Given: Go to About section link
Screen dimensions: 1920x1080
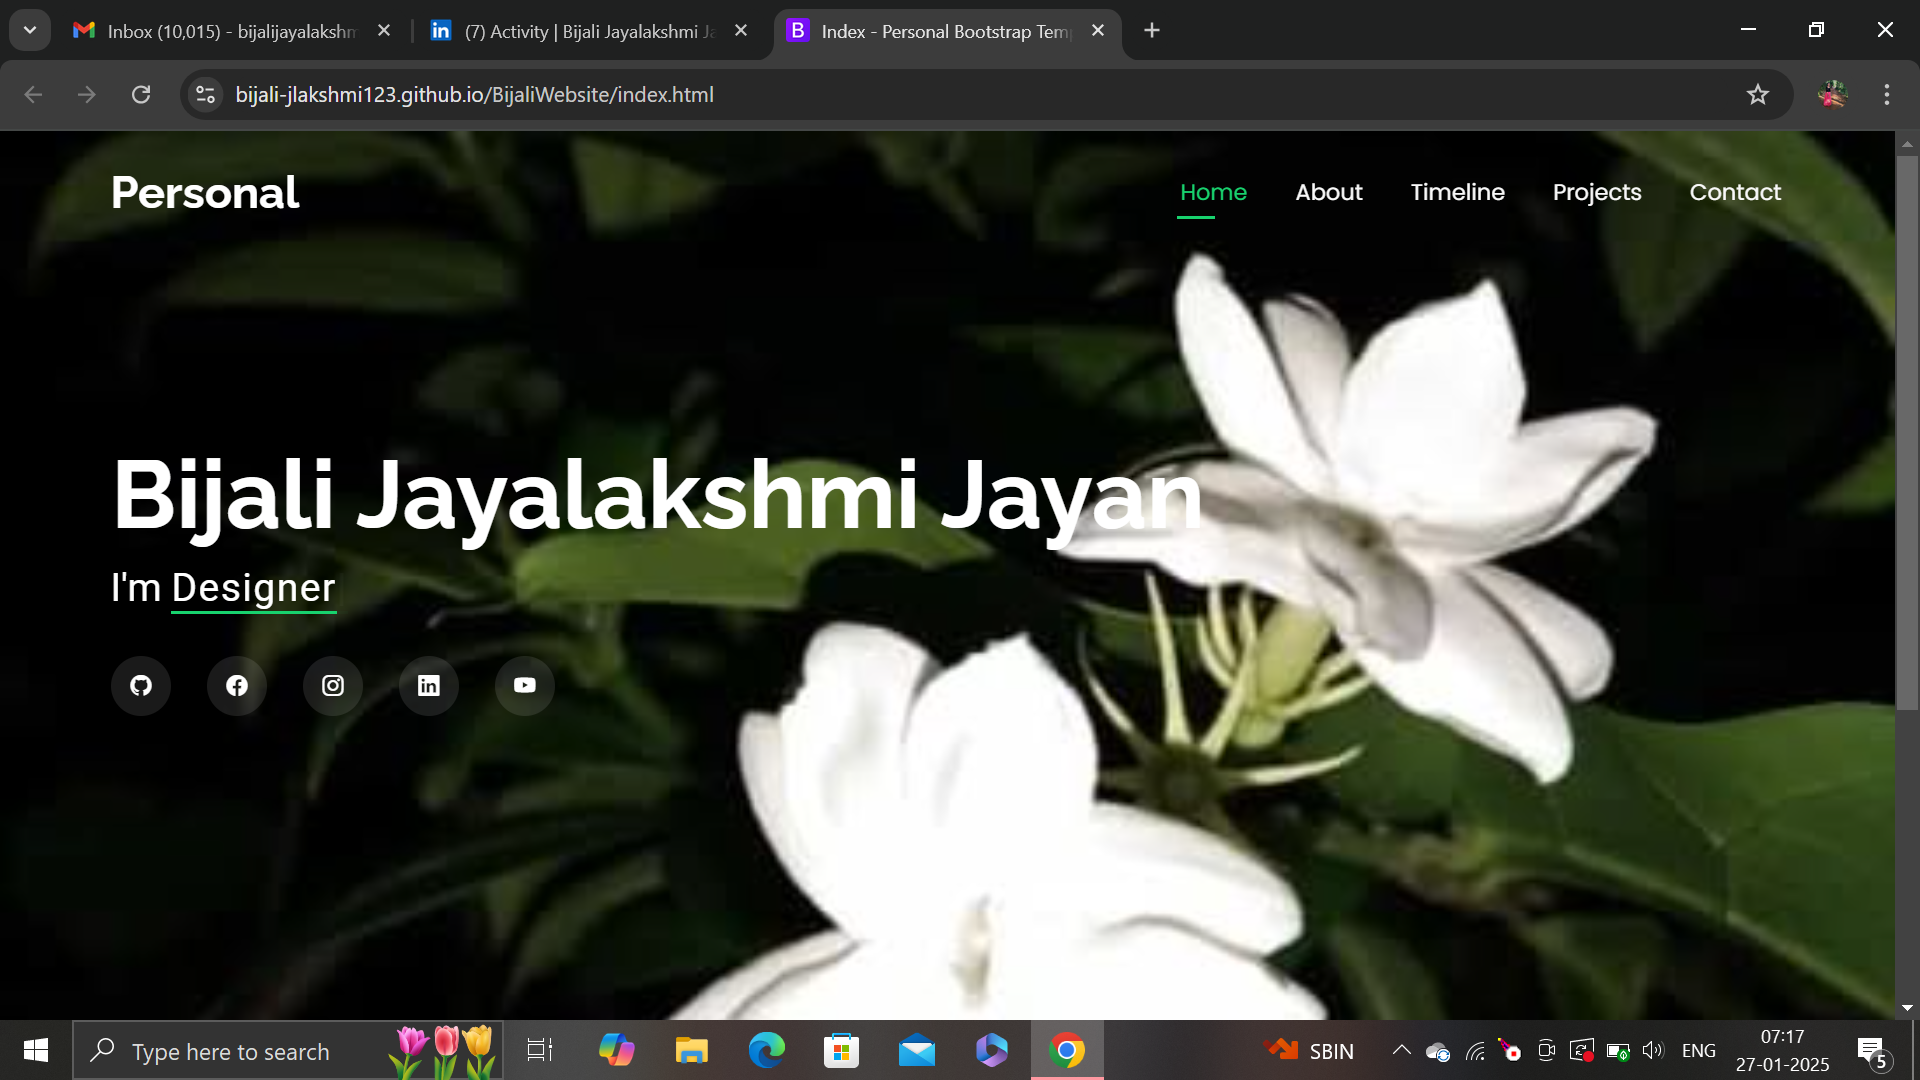Looking at the screenshot, I should point(1328,192).
